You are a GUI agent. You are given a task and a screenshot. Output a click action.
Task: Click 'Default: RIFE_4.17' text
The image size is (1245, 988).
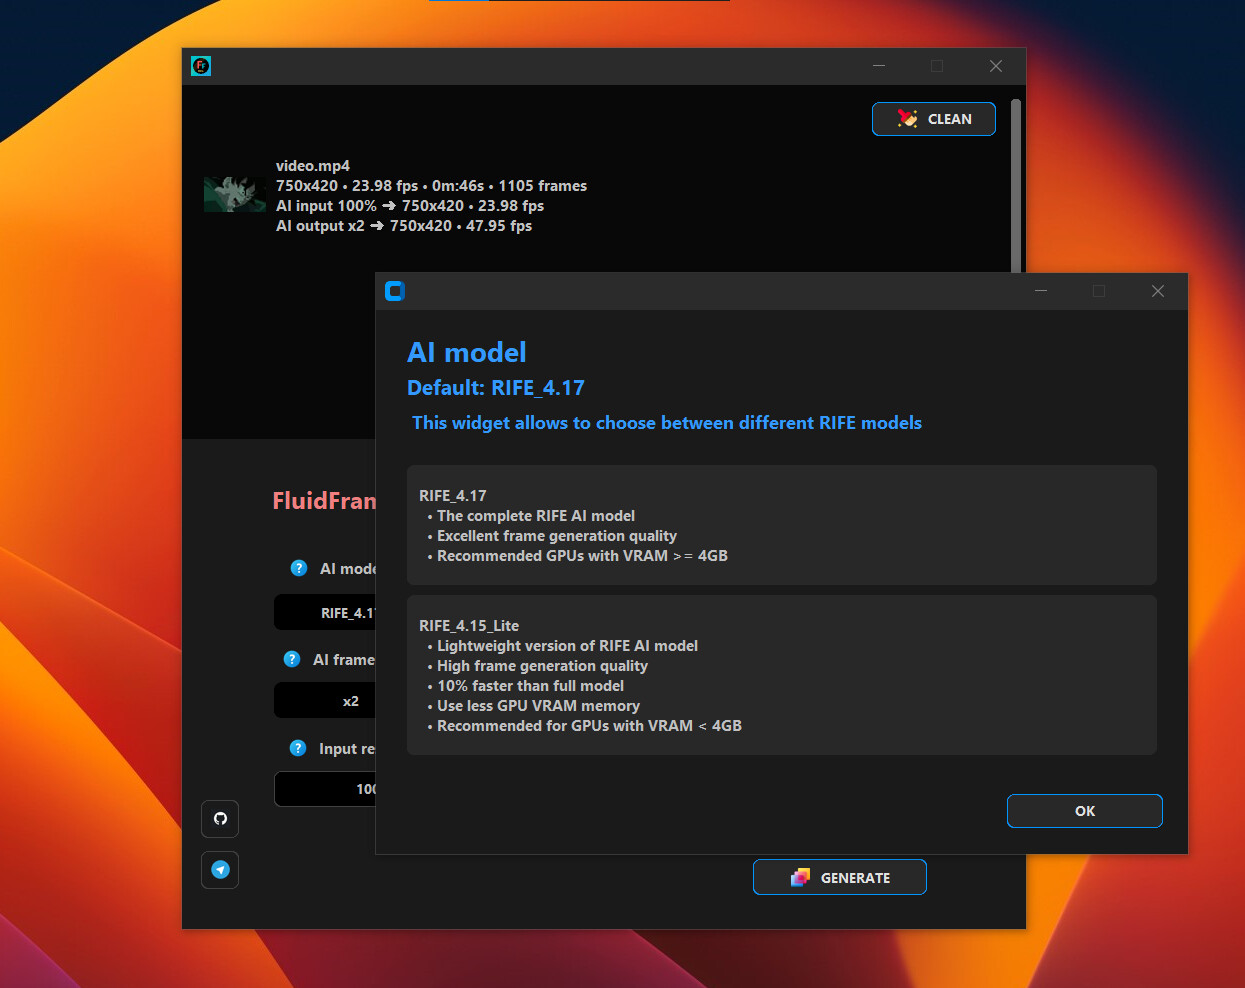496,388
